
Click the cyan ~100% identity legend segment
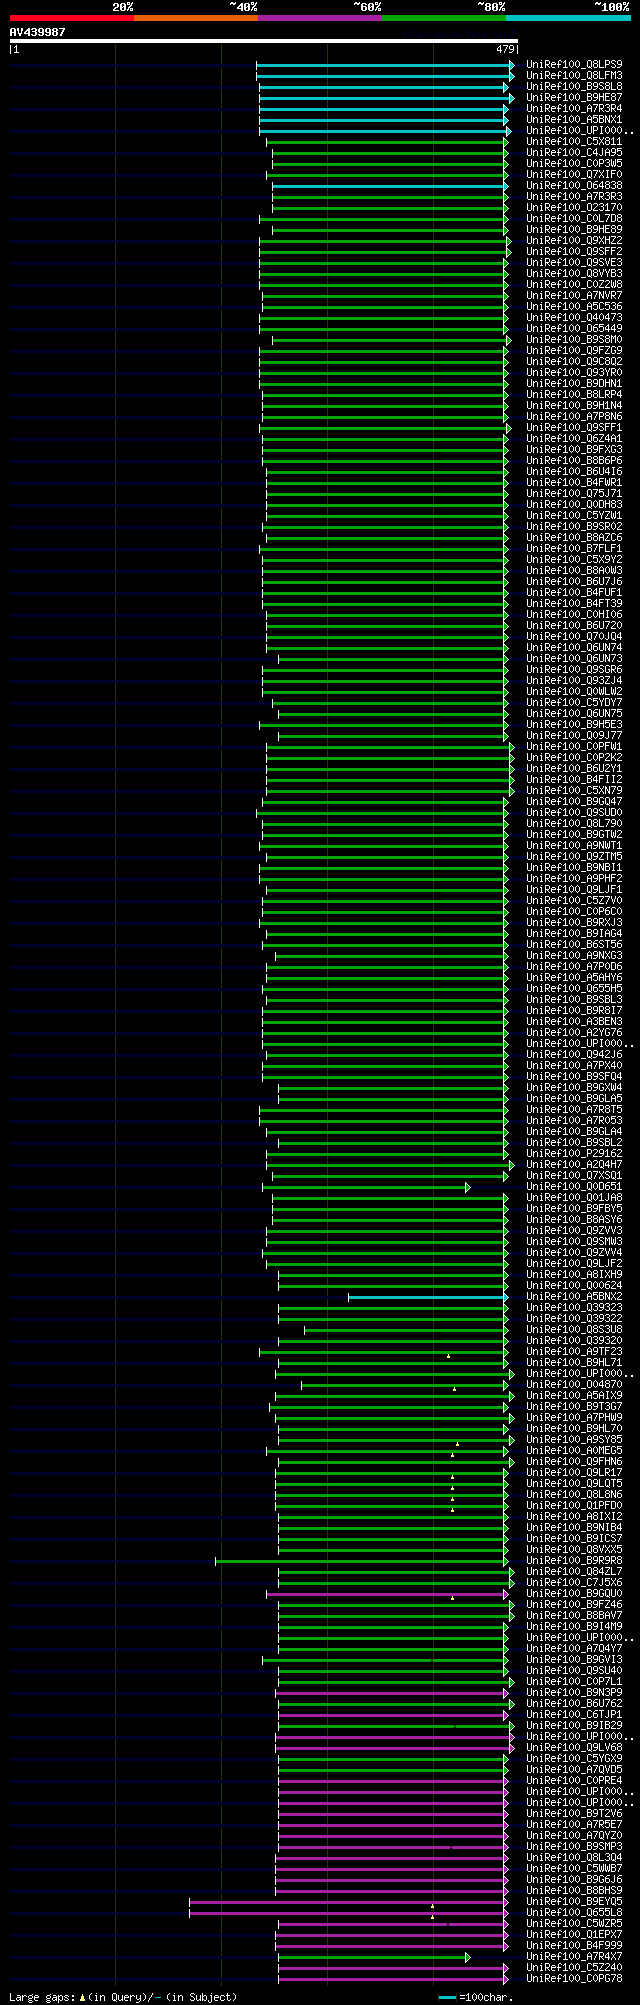click(568, 18)
